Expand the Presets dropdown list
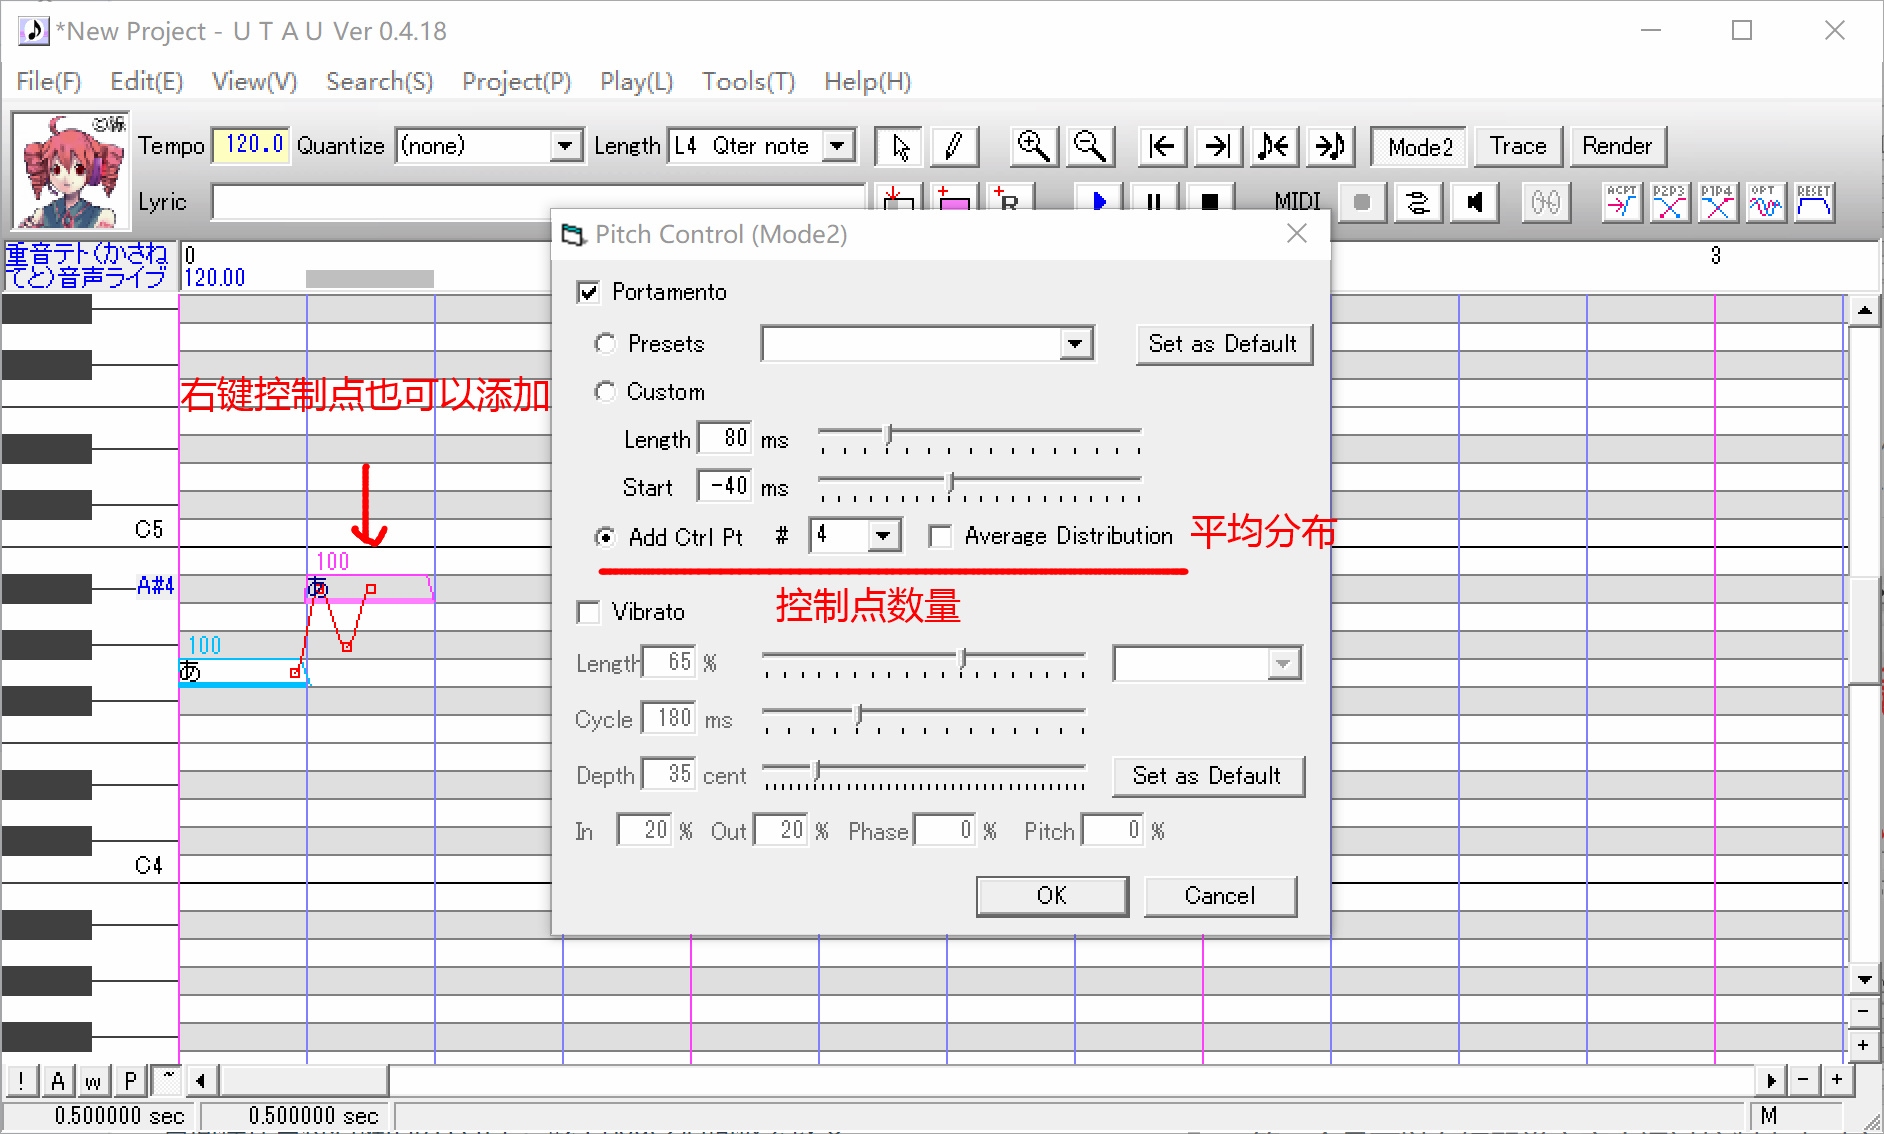 click(1075, 344)
